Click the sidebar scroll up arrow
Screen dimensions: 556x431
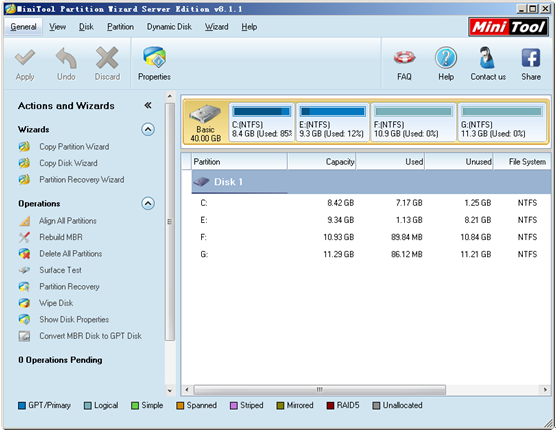pyautogui.click(x=170, y=96)
